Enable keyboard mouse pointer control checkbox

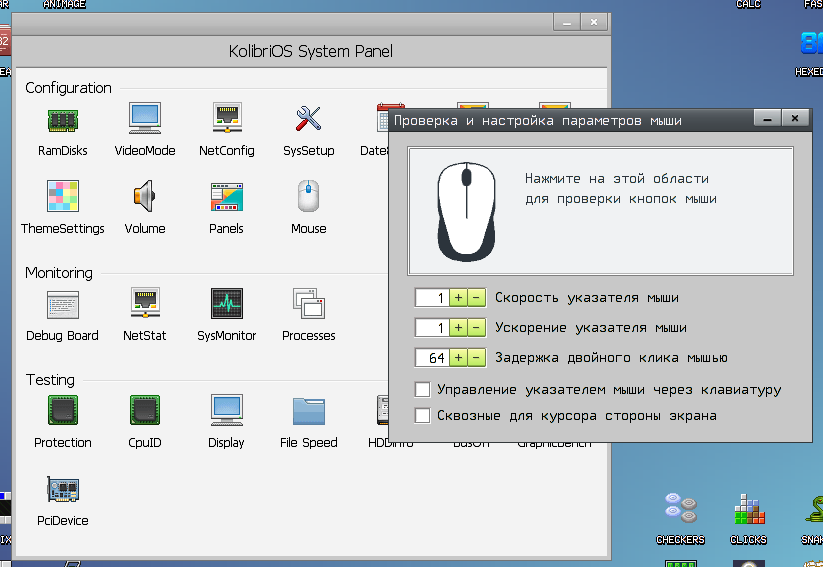coord(423,389)
